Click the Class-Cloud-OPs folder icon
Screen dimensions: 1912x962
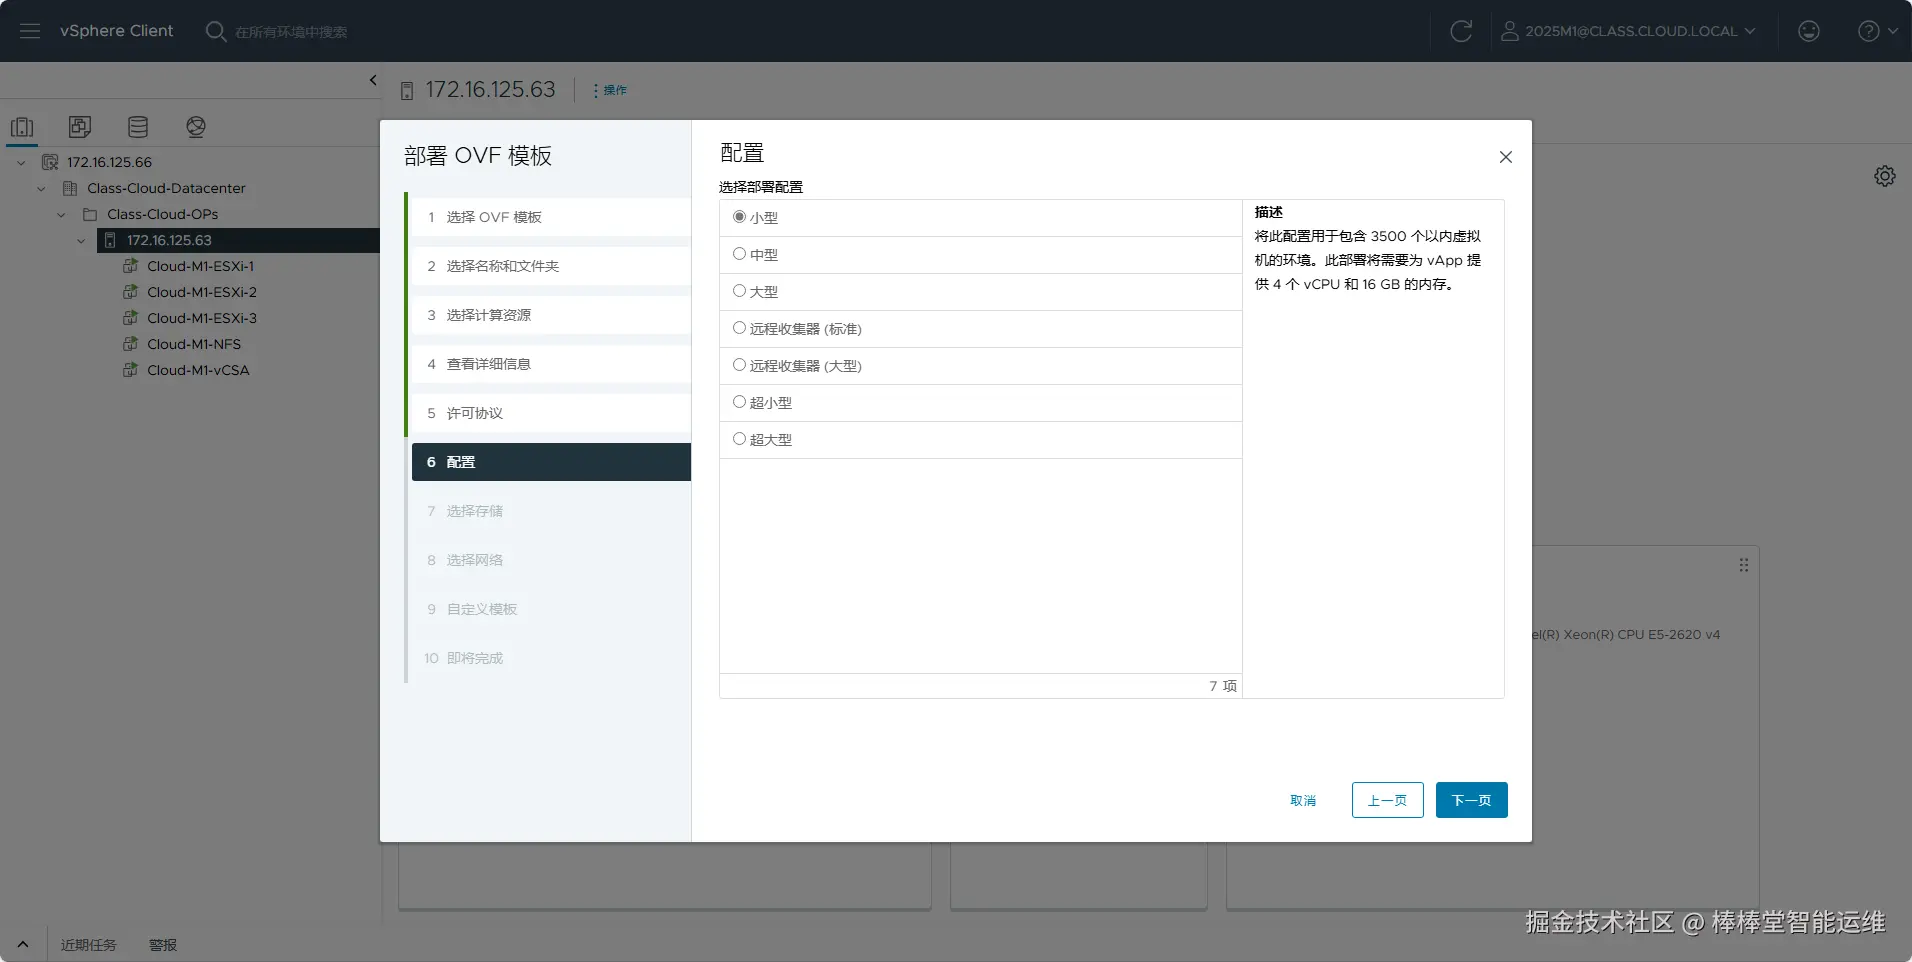[90, 214]
